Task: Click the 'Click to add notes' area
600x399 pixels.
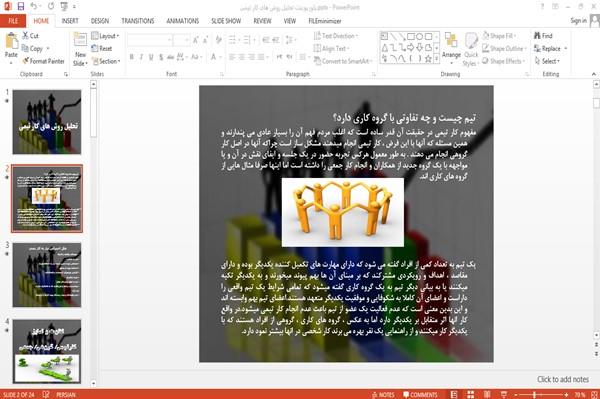Action: point(562,379)
